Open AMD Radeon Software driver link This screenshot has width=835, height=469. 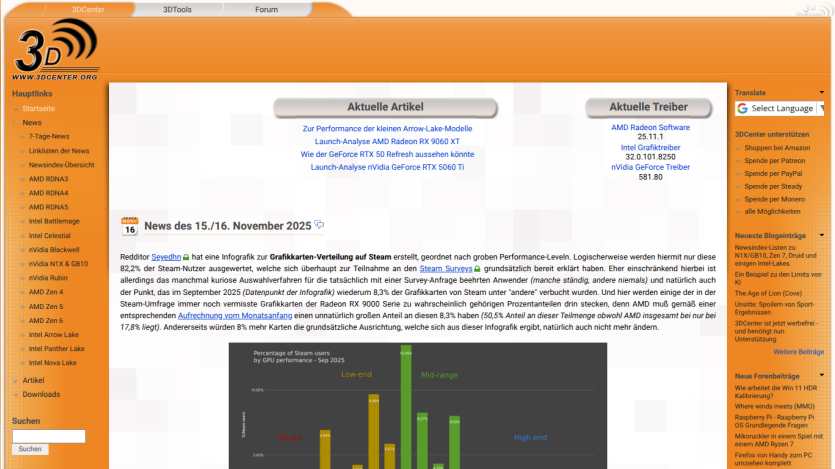[650, 128]
